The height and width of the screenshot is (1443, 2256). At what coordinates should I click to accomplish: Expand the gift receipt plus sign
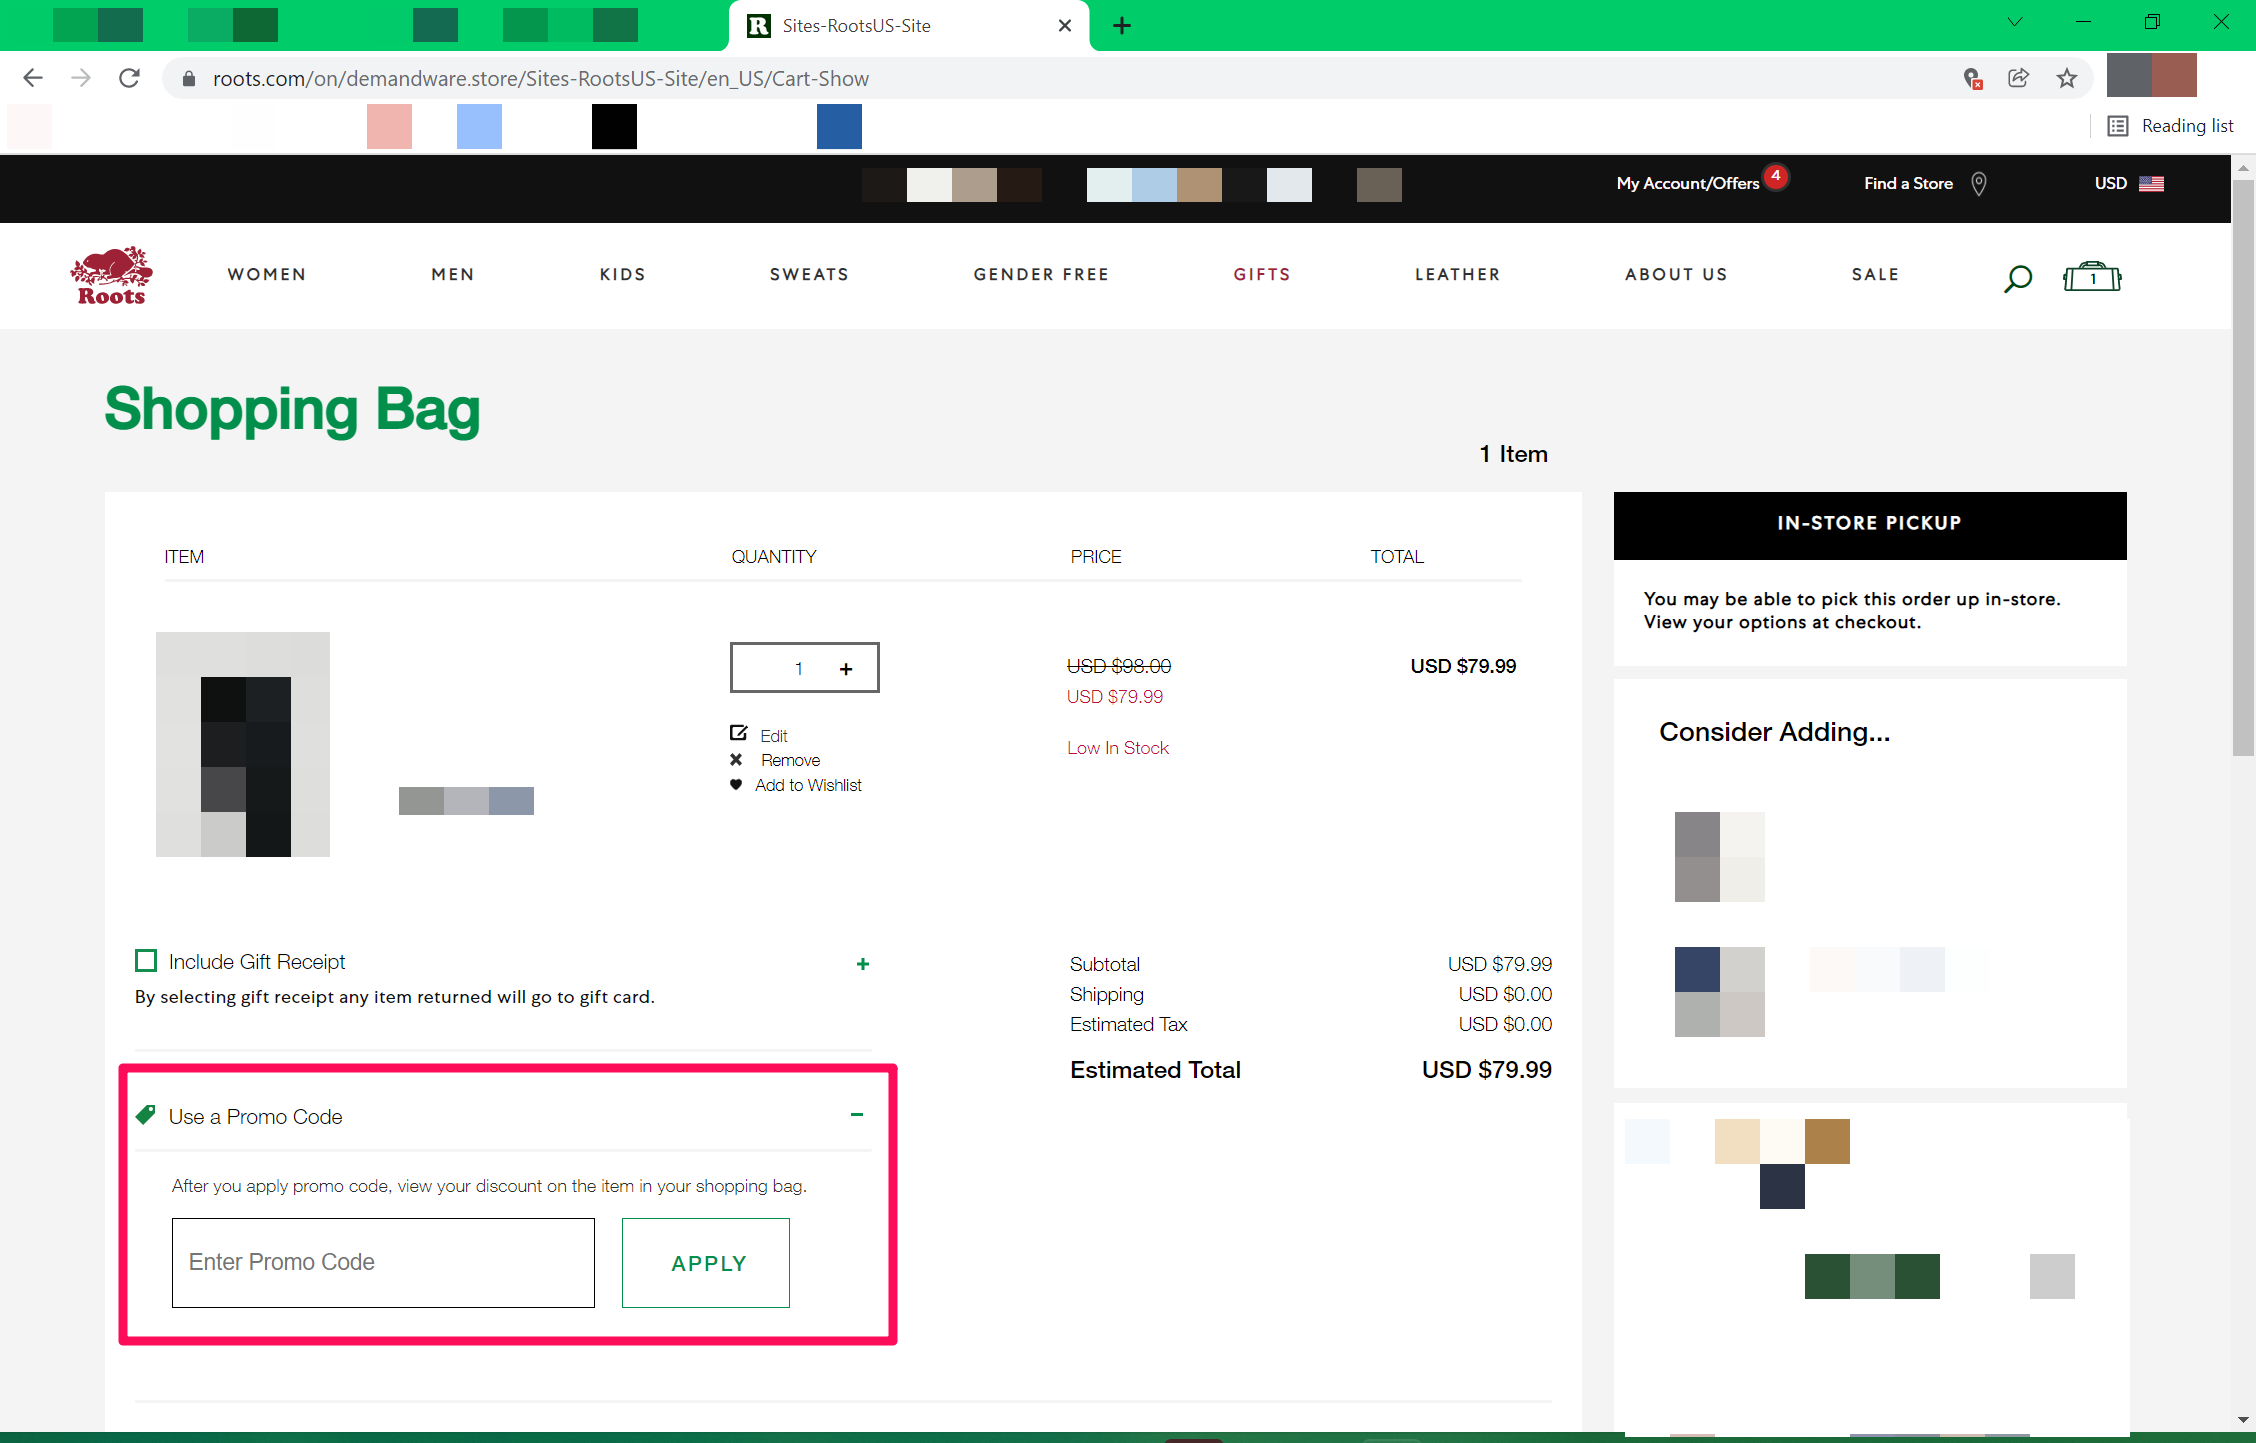[863, 964]
